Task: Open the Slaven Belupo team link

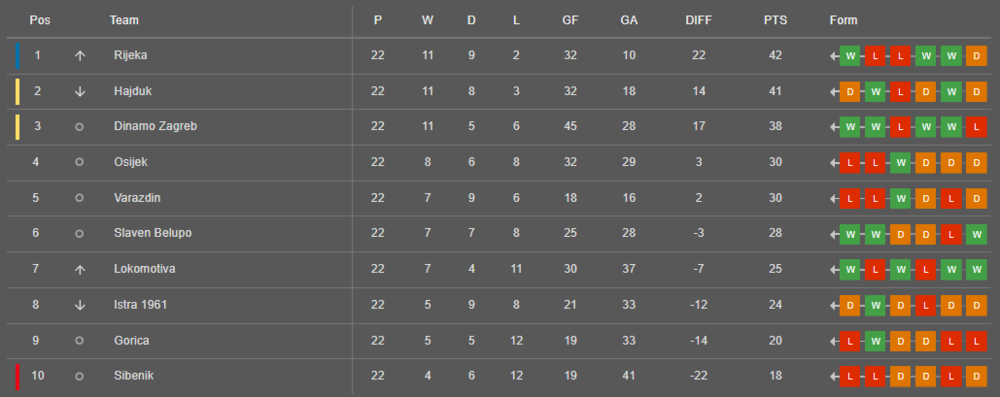Action: tap(152, 234)
